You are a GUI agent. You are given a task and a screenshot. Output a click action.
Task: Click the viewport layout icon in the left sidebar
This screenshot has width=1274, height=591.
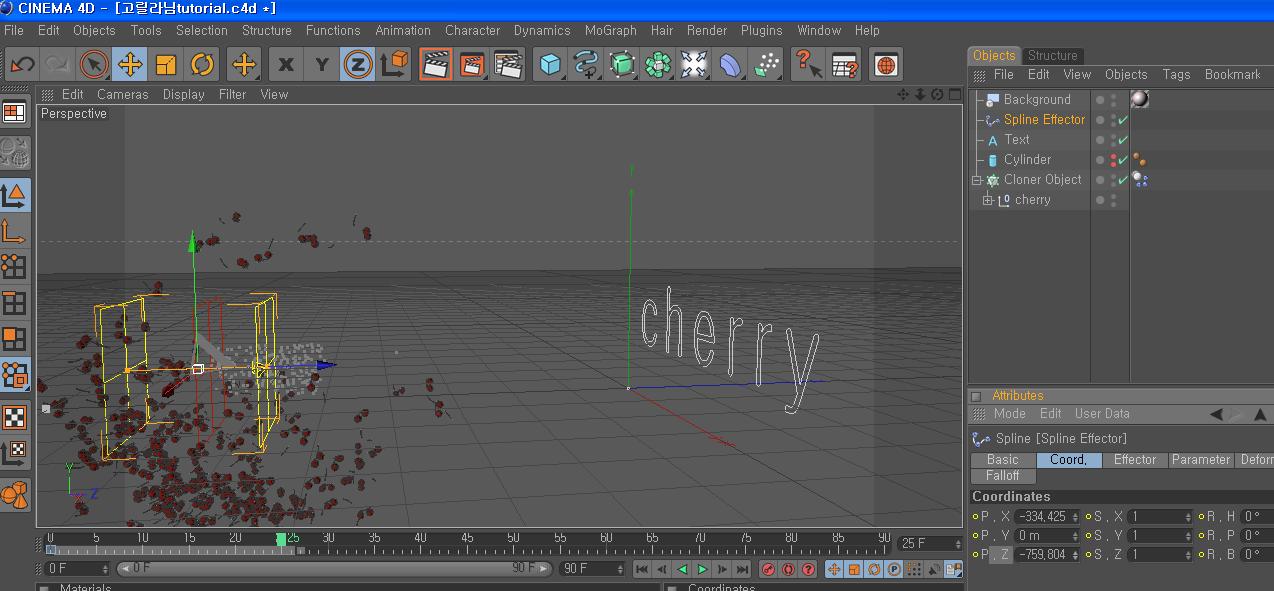pos(15,113)
